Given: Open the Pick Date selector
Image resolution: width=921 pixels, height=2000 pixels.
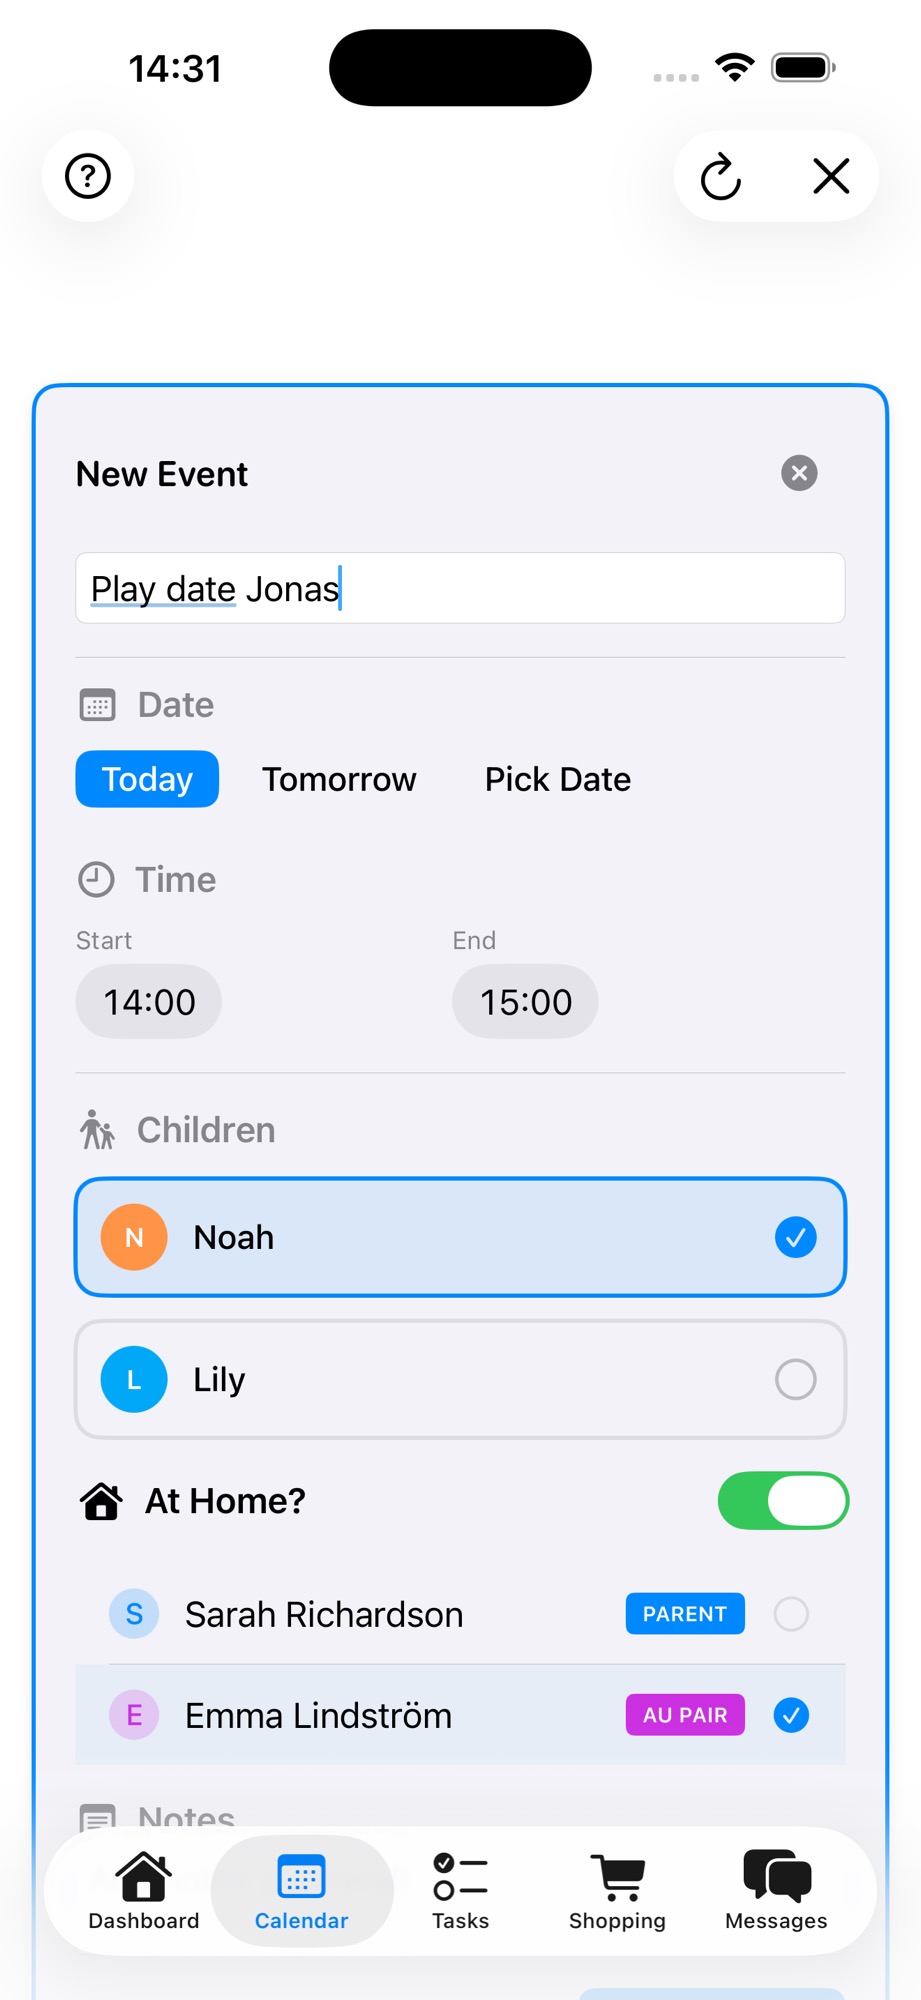Looking at the screenshot, I should click(x=557, y=779).
